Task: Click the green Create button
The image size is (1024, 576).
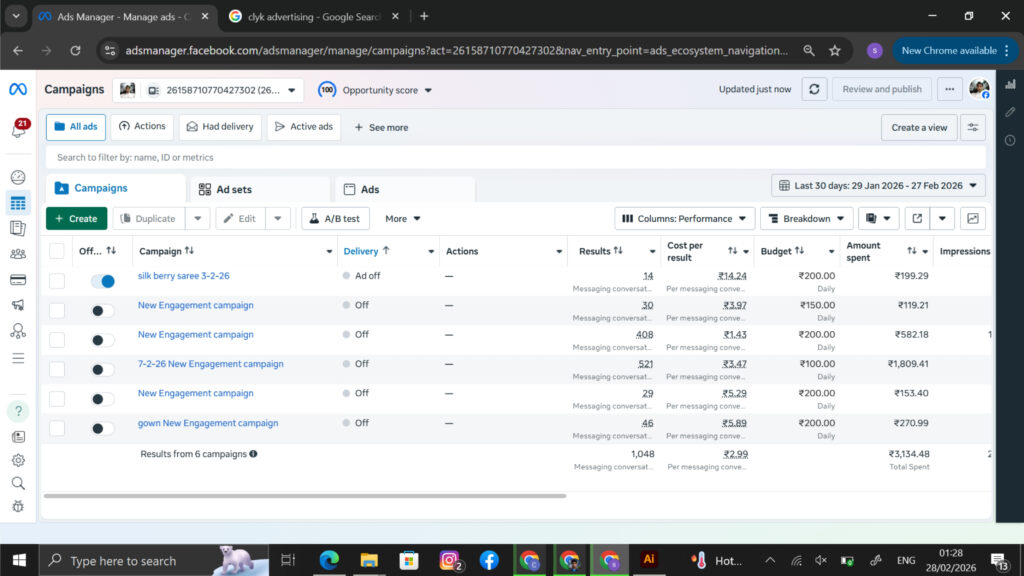Action: [76, 218]
